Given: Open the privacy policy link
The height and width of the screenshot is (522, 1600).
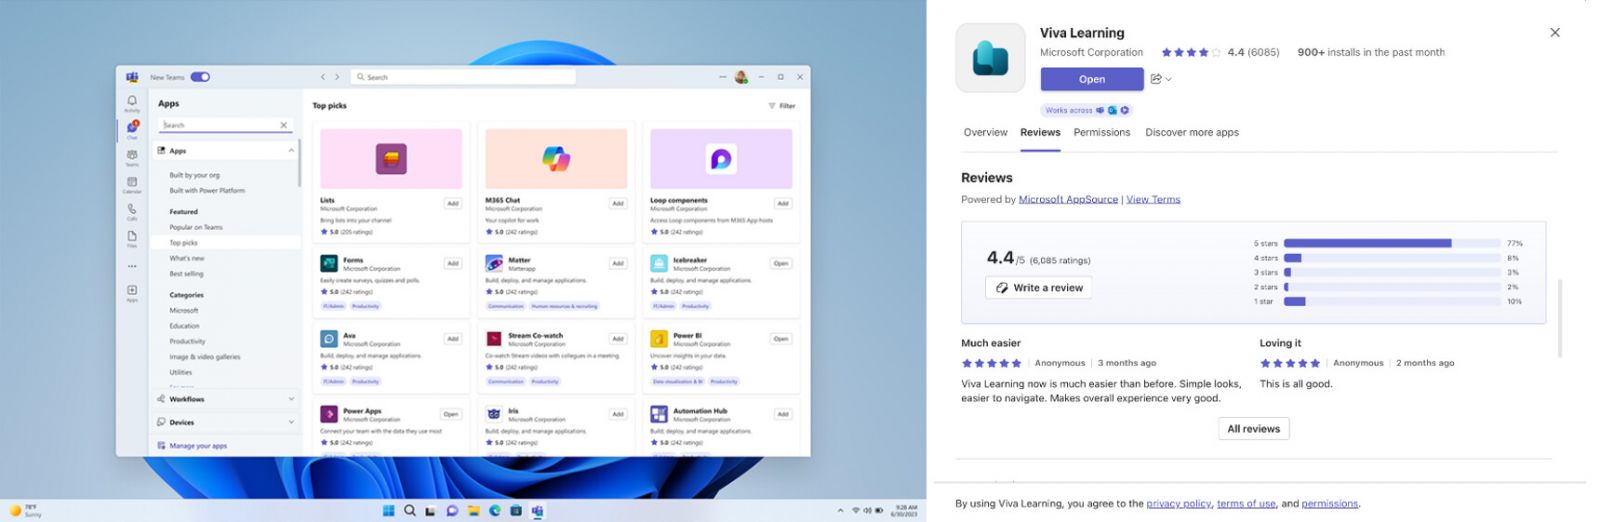Looking at the screenshot, I should pyautogui.click(x=1179, y=504).
